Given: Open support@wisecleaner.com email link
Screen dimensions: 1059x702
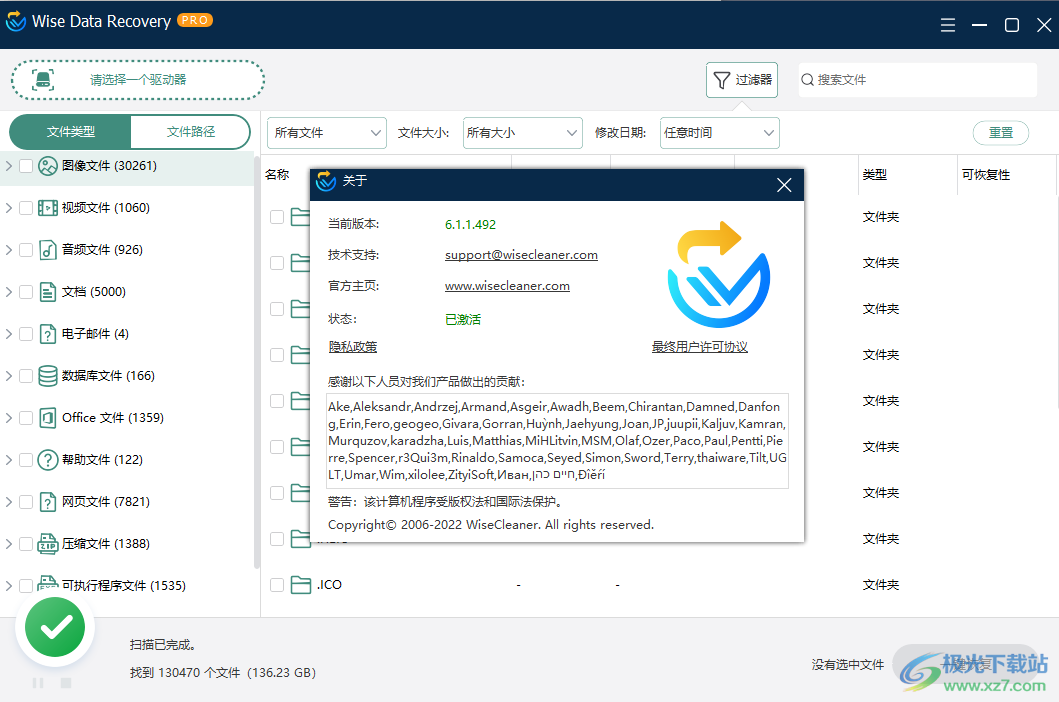Looking at the screenshot, I should [x=521, y=255].
